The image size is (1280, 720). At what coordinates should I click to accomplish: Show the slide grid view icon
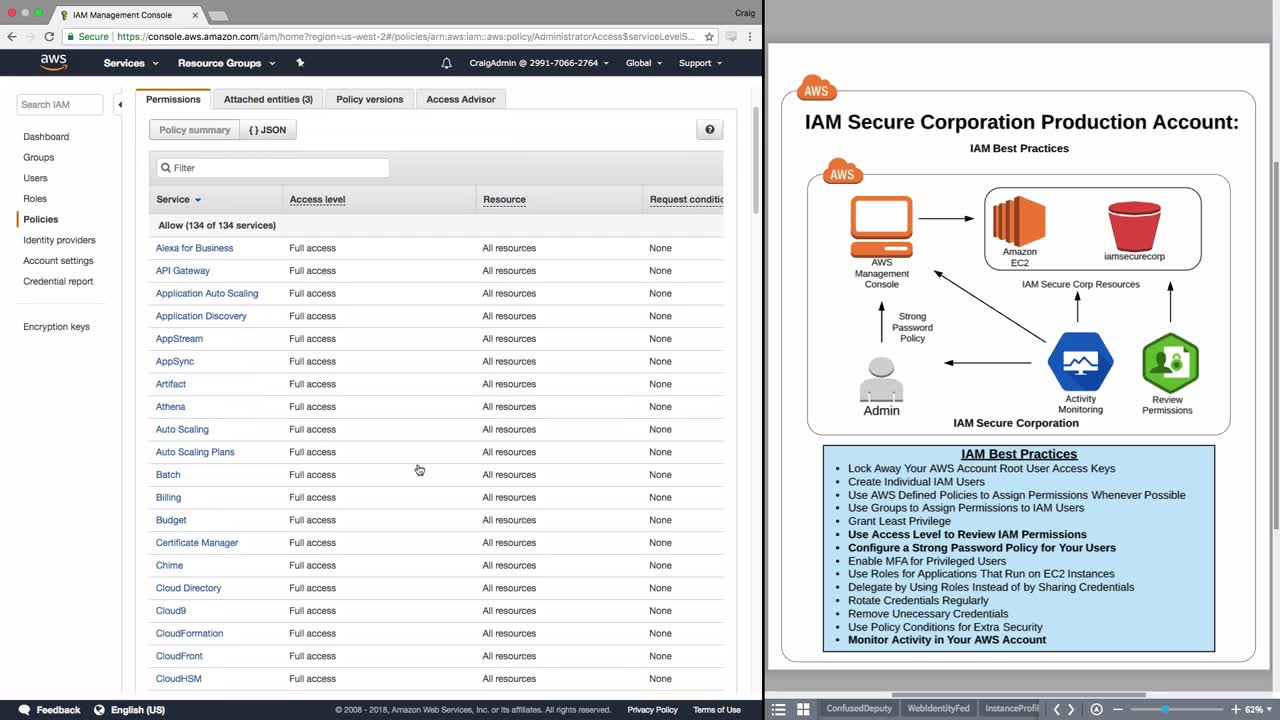pos(803,709)
